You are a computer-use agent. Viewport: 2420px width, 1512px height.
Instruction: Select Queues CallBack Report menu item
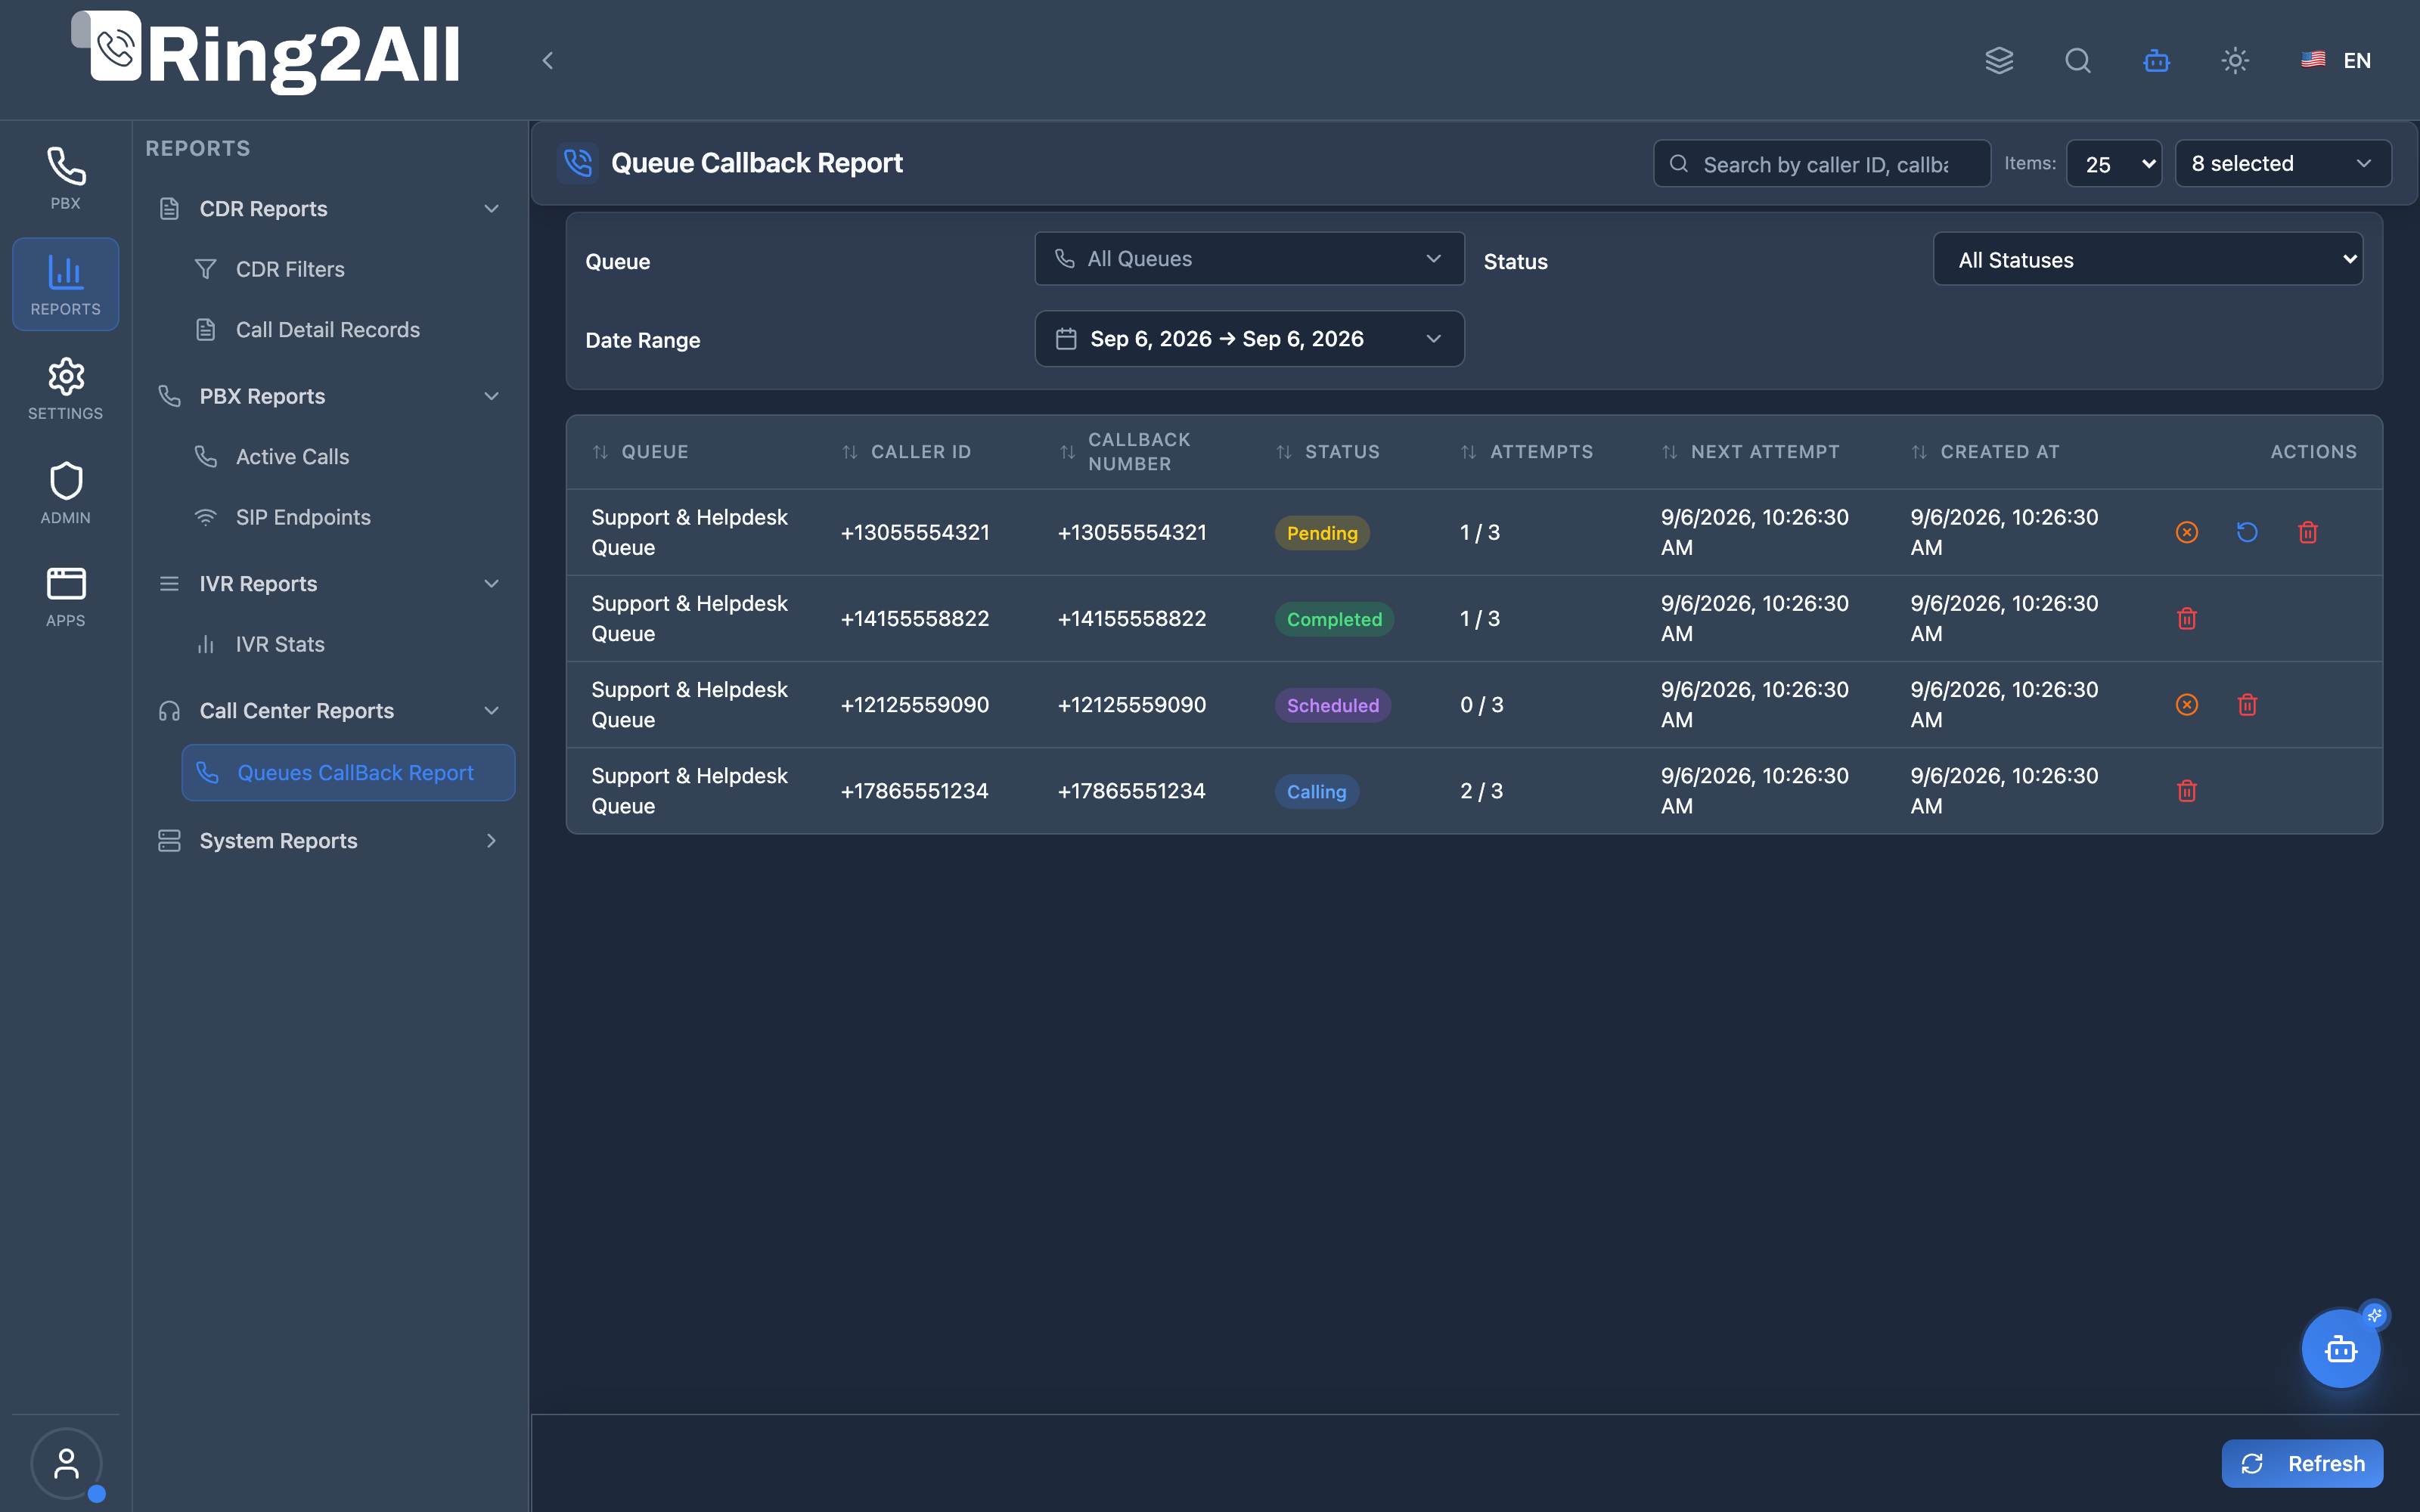[348, 772]
